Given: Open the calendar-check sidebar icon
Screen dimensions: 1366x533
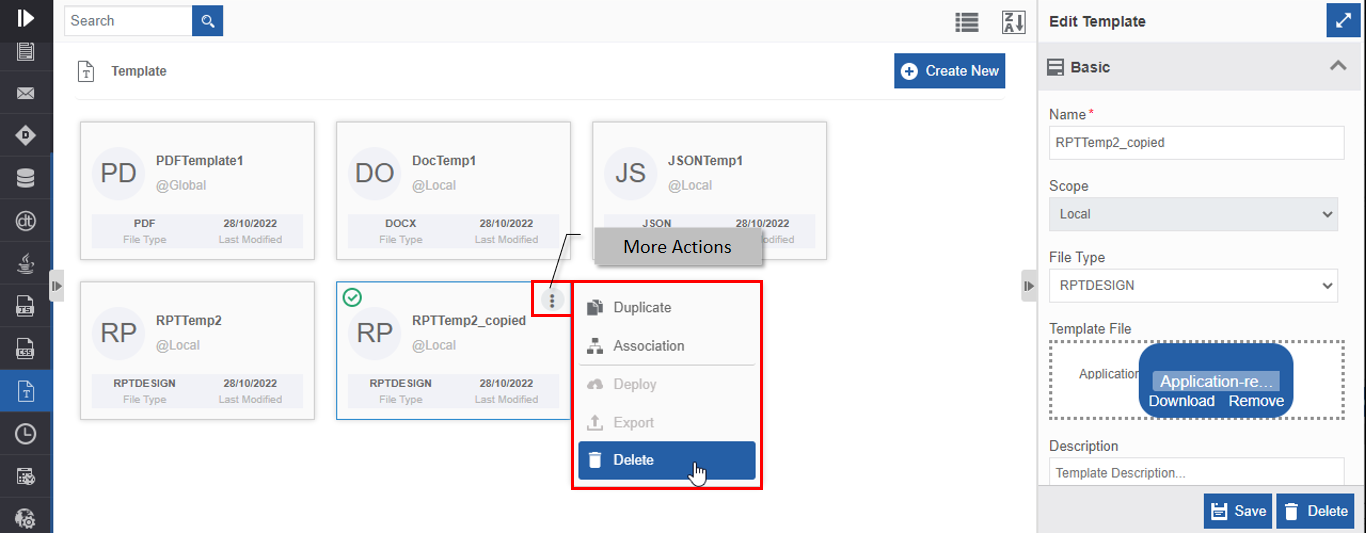Looking at the screenshot, I should click(x=26, y=477).
